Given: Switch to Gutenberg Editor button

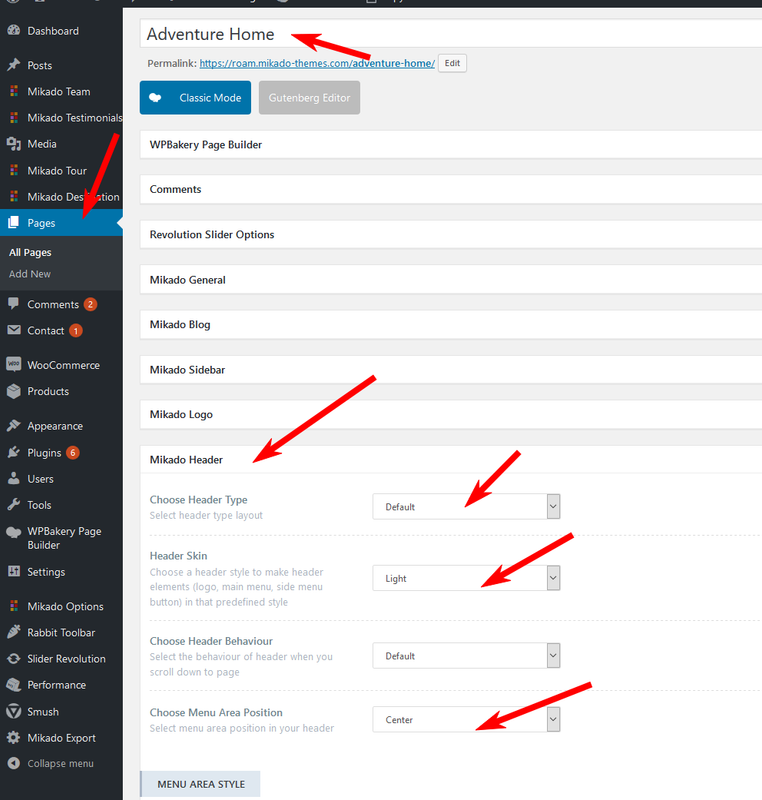Looking at the screenshot, I should coord(309,97).
